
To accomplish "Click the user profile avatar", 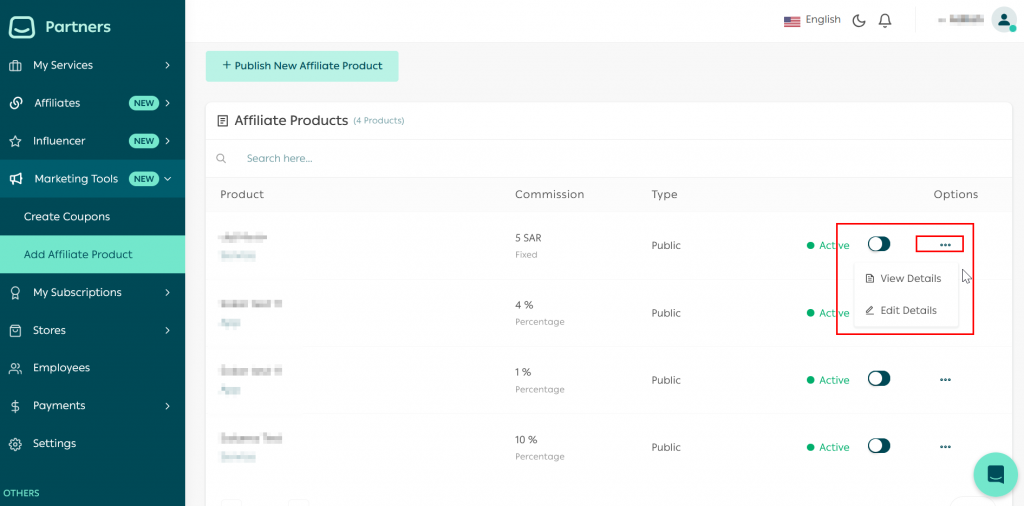I will click(1003, 20).
